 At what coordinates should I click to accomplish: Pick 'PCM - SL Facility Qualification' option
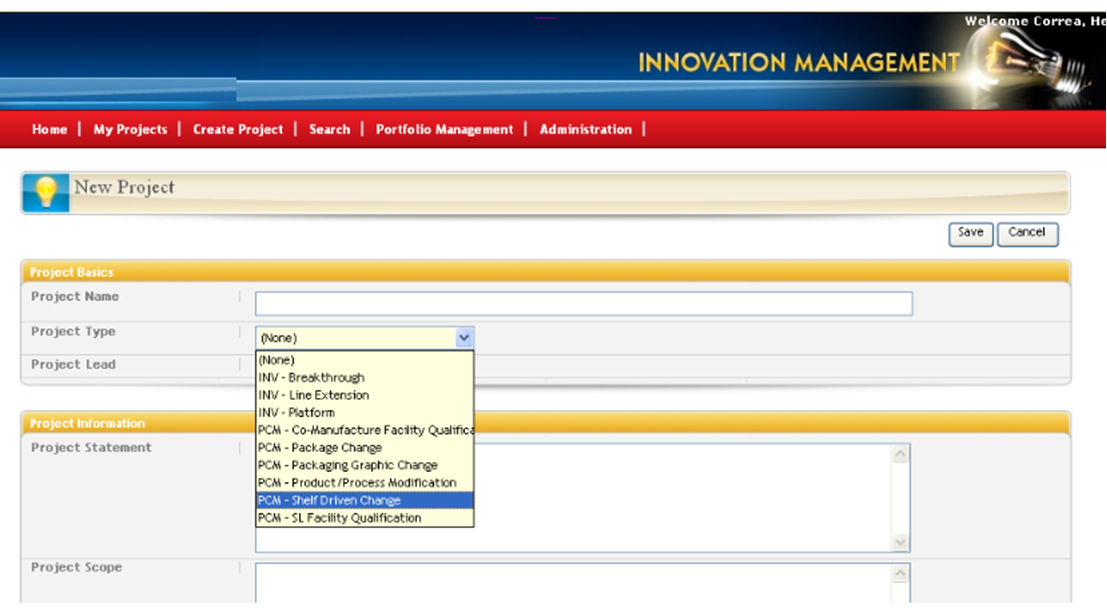click(340, 518)
